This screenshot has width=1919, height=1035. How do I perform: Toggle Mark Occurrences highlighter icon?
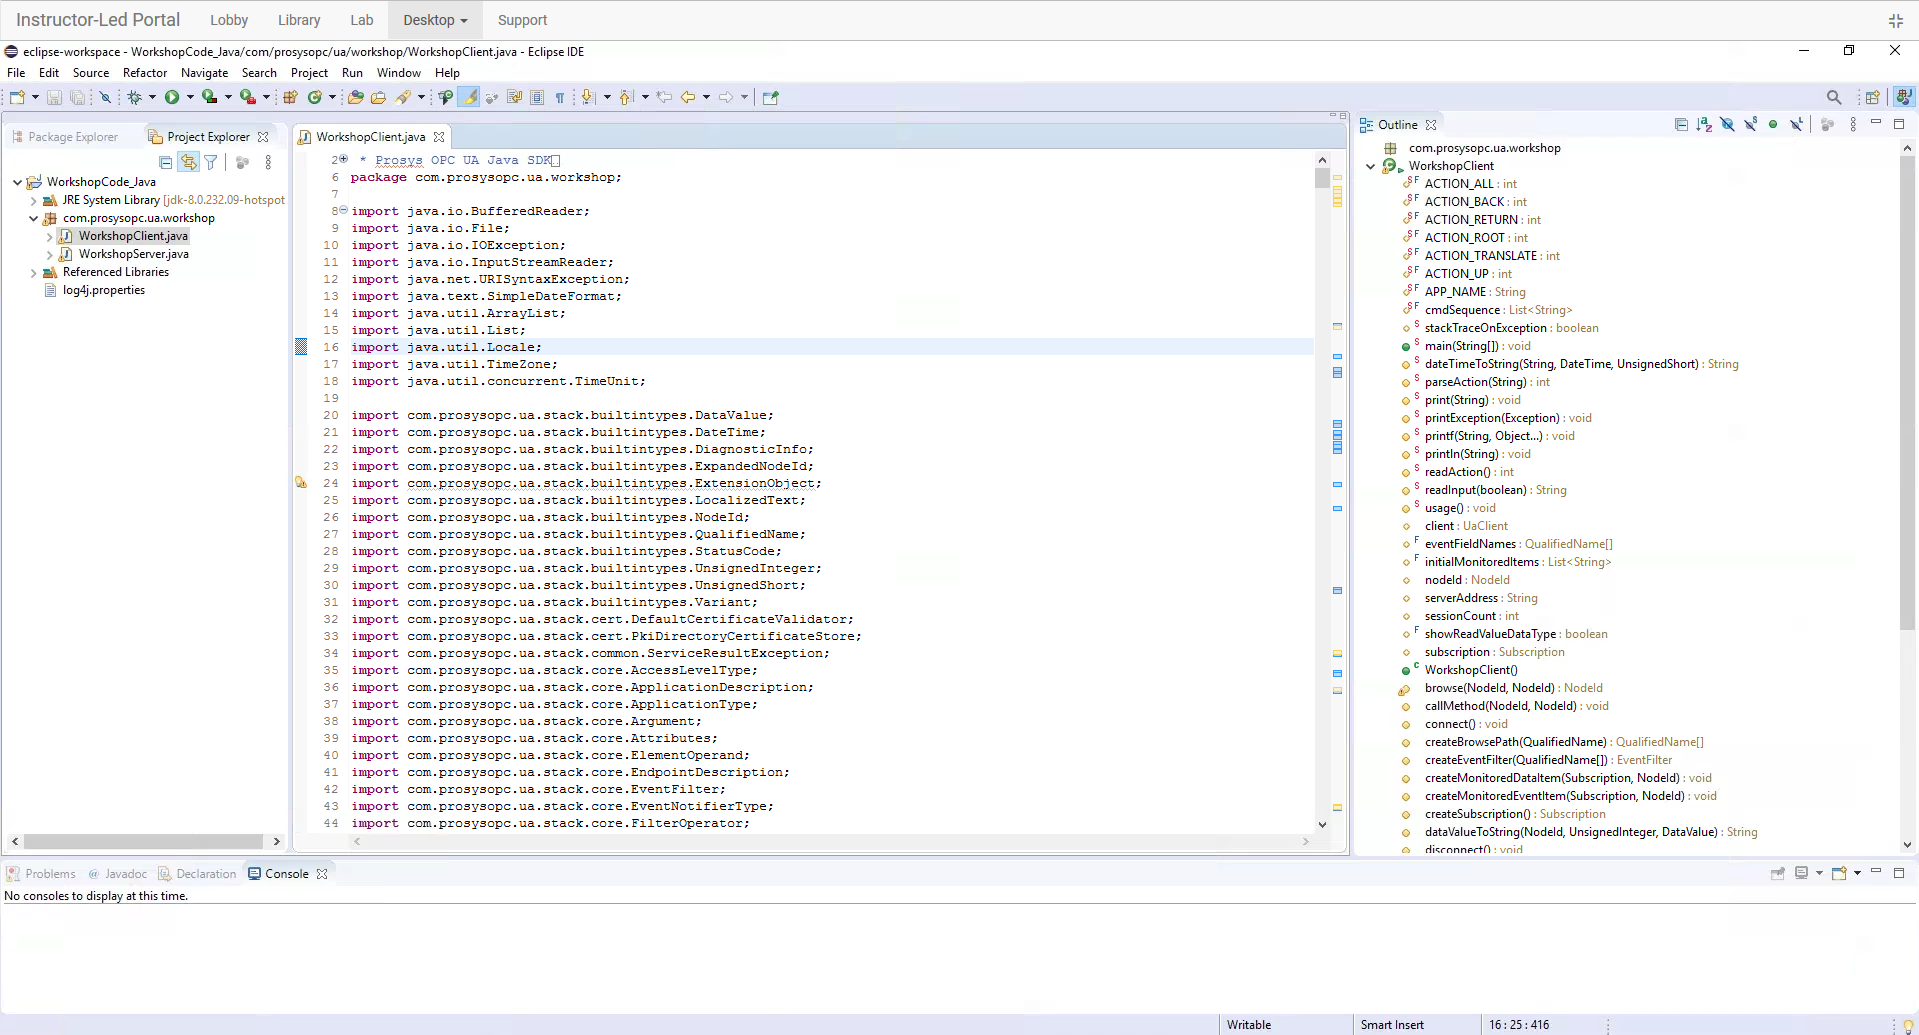click(469, 97)
